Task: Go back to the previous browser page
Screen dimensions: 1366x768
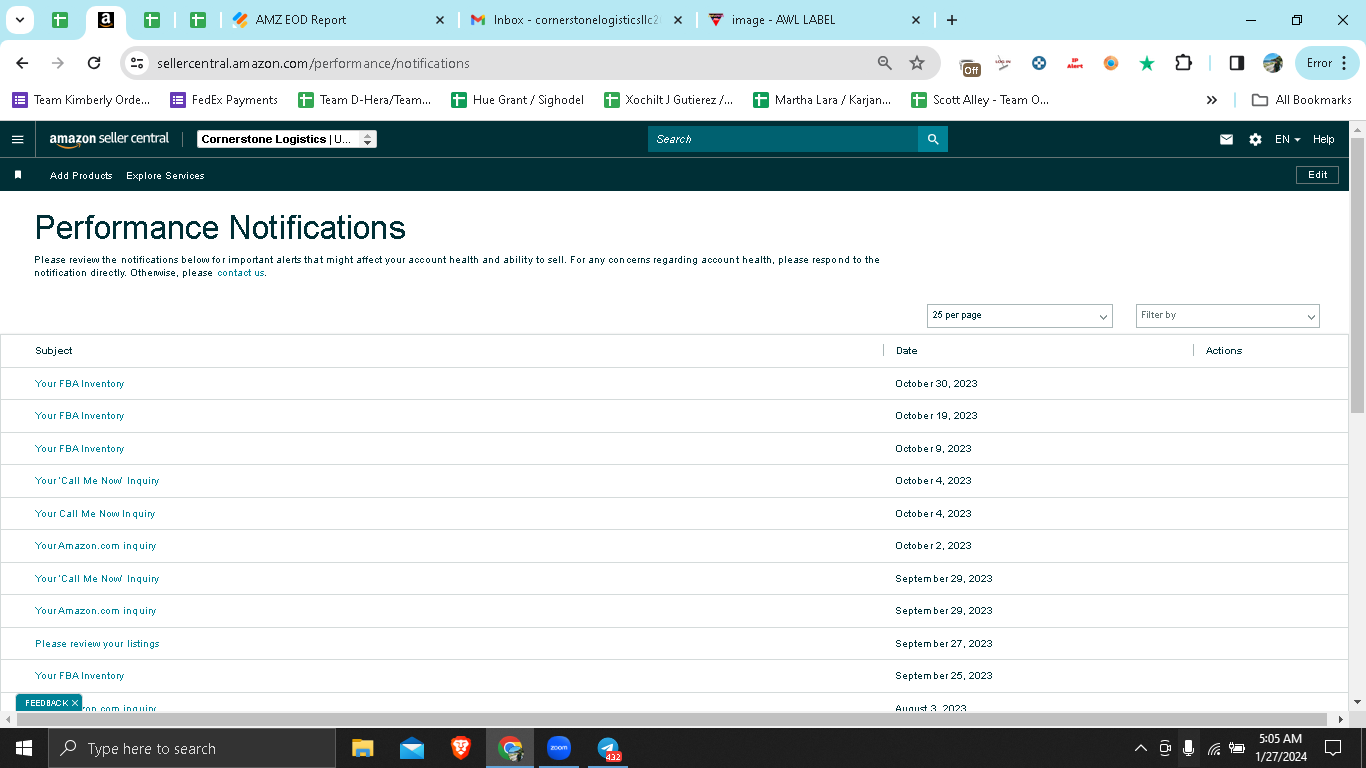Action: coord(23,63)
